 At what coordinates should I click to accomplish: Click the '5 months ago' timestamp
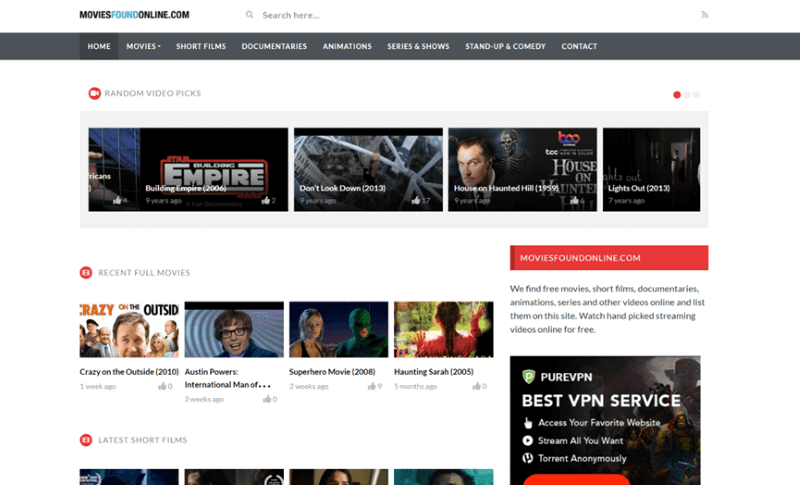point(415,387)
